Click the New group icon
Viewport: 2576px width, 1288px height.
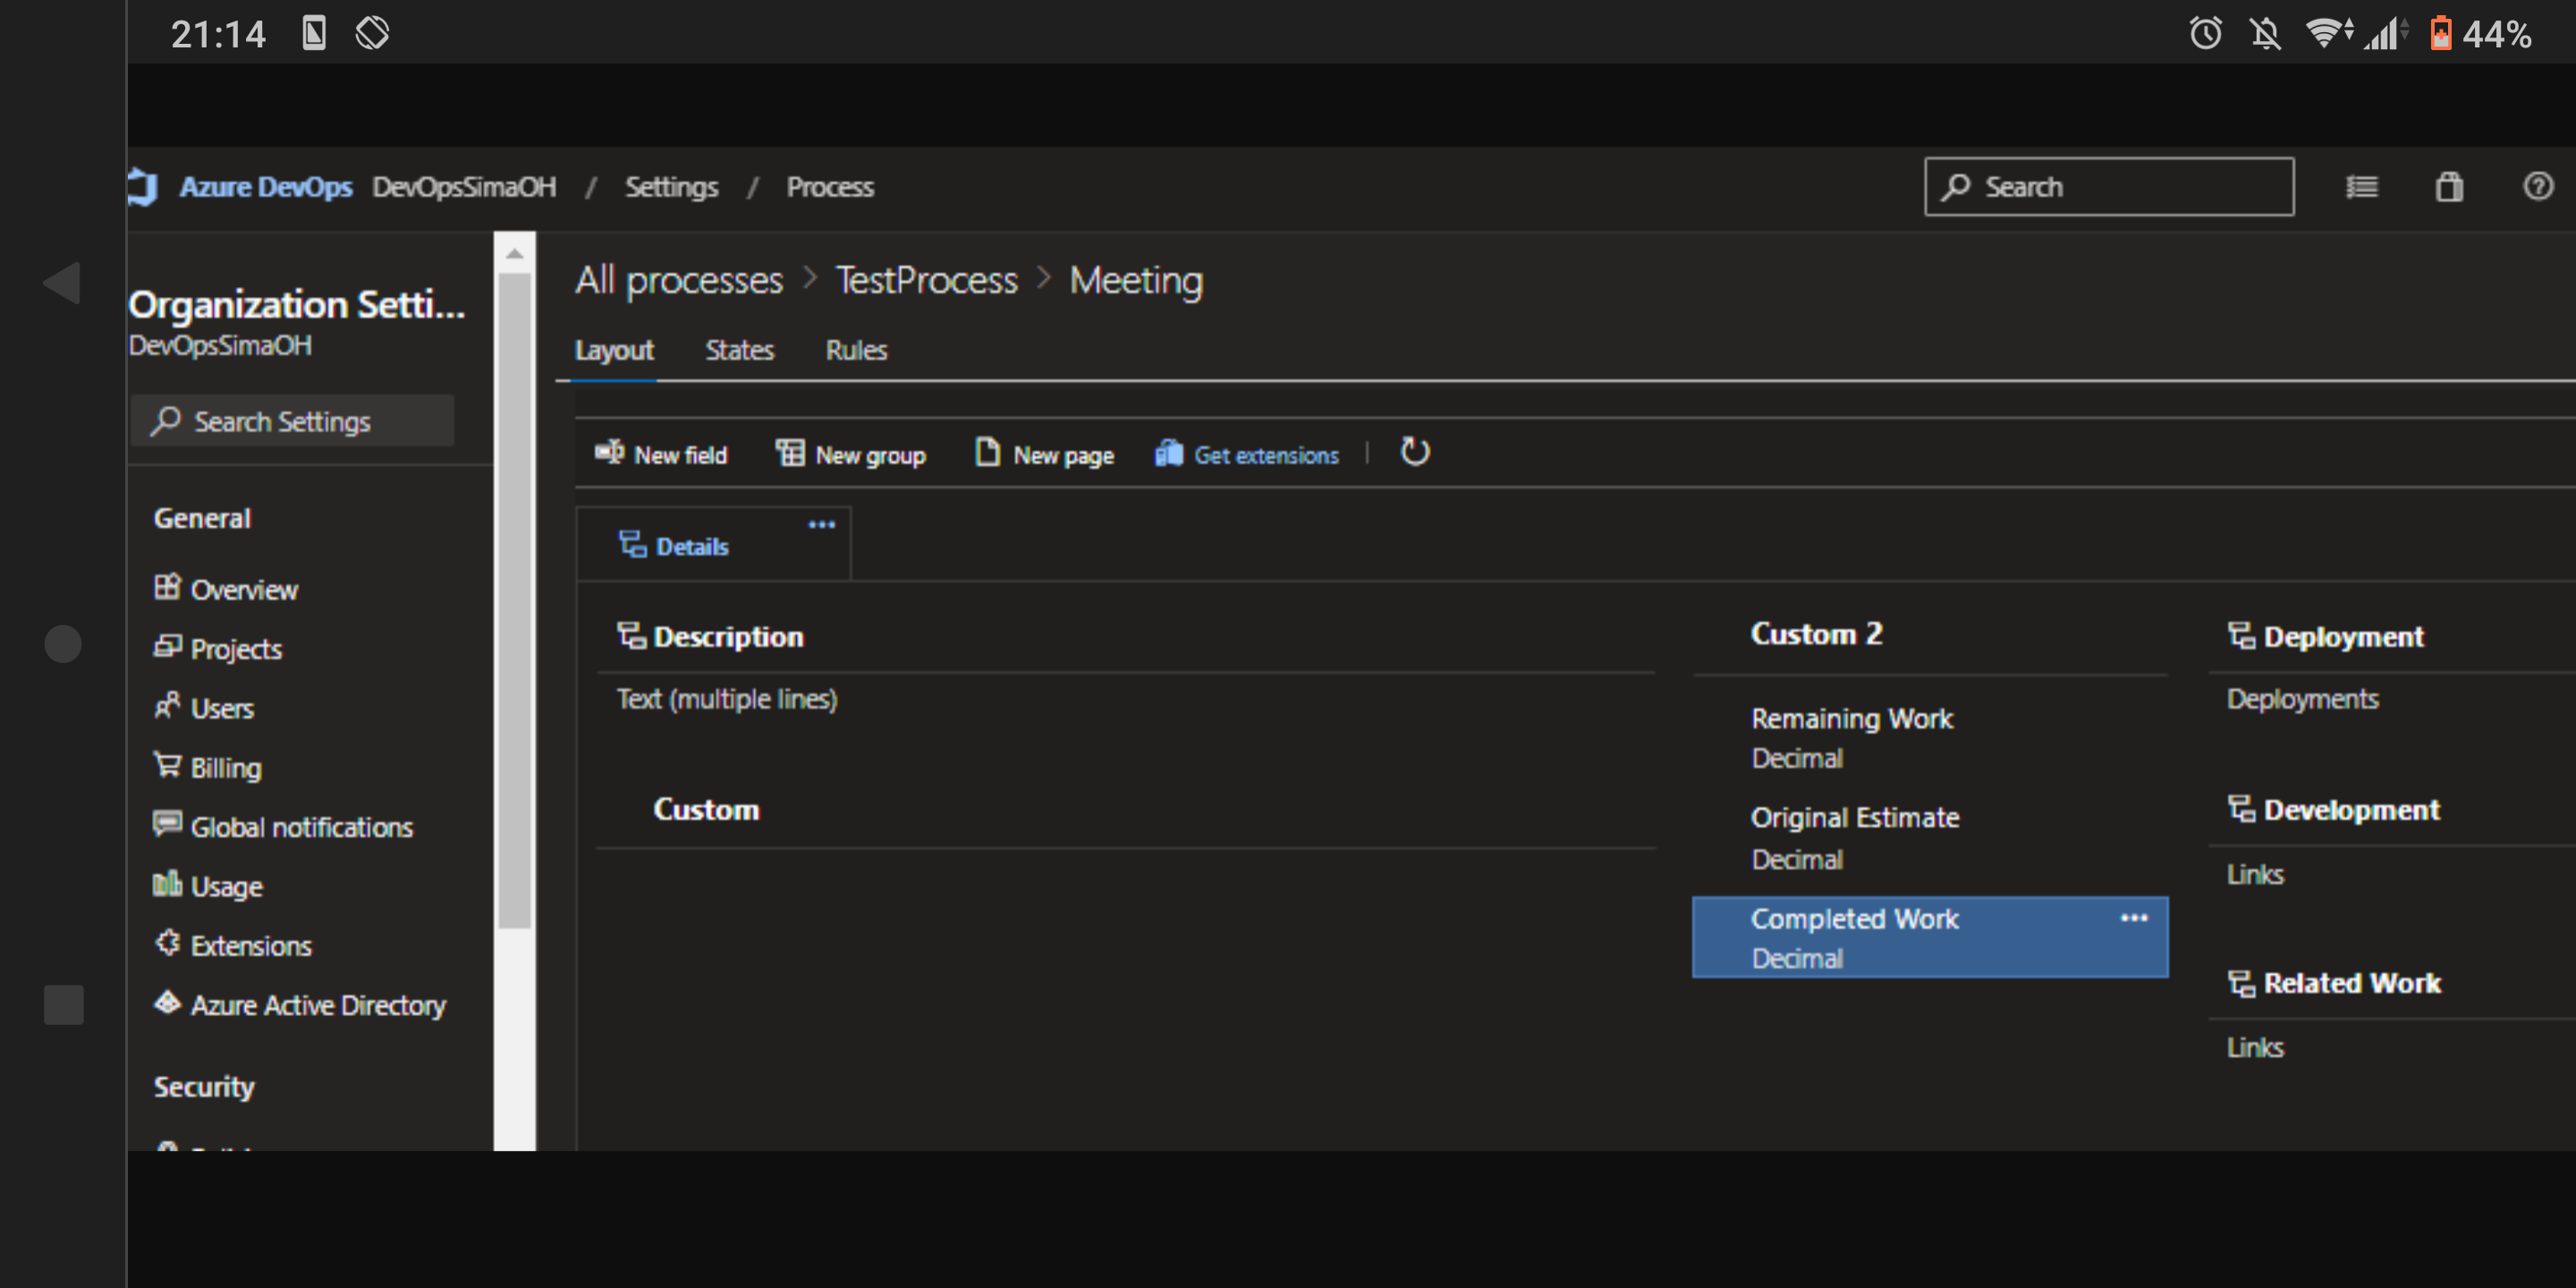(790, 453)
